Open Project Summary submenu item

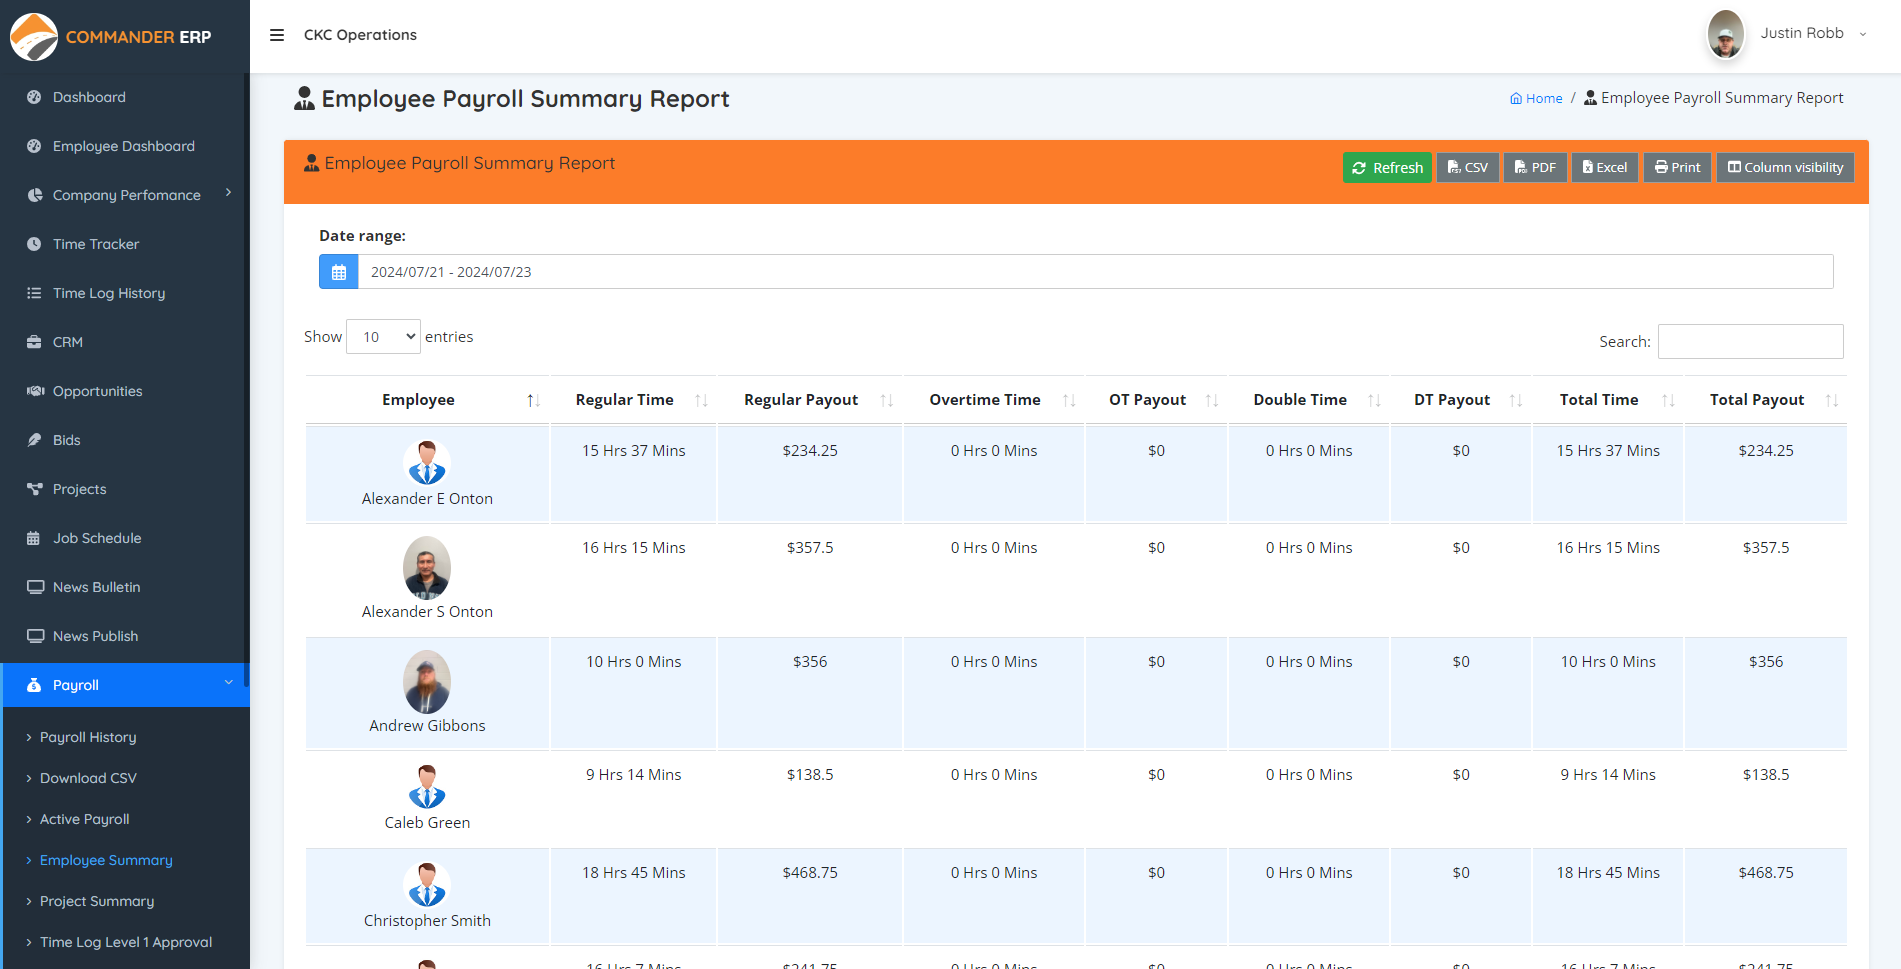tap(97, 901)
